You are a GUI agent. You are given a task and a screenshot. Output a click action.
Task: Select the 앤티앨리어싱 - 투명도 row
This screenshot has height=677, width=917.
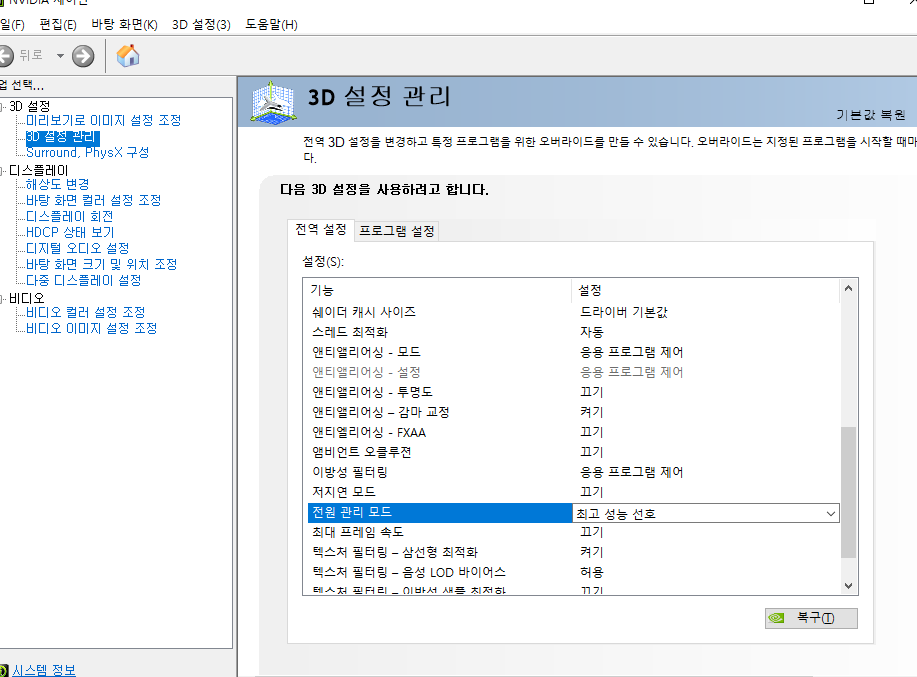pos(573,392)
